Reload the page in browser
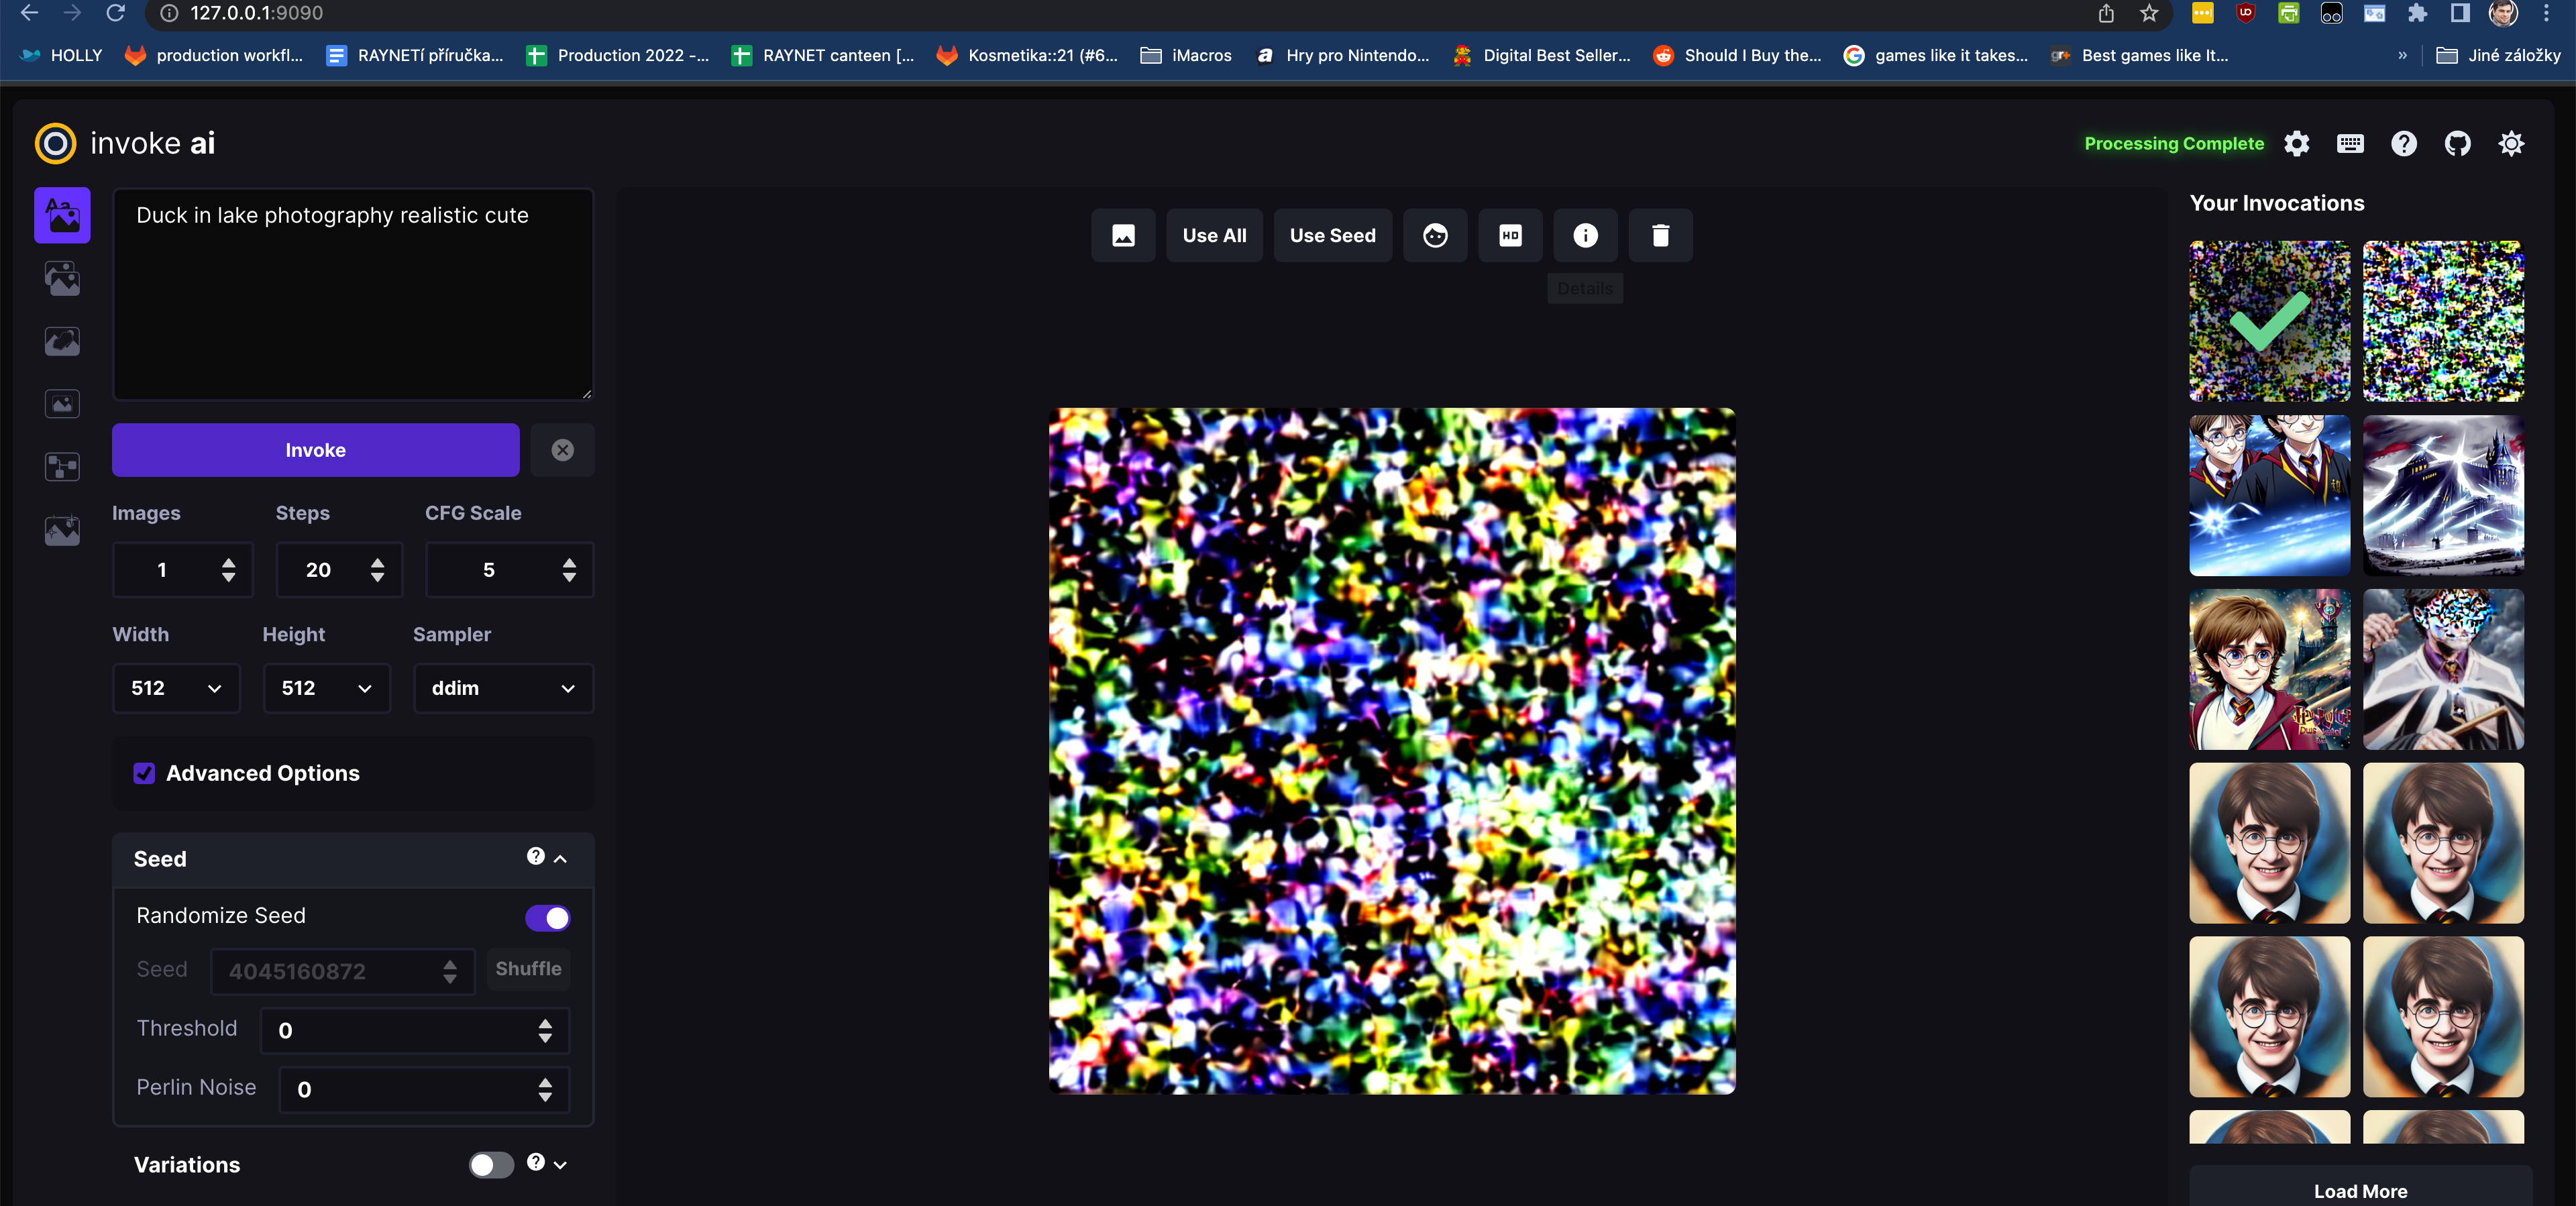The image size is (2576, 1206). pos(116,13)
